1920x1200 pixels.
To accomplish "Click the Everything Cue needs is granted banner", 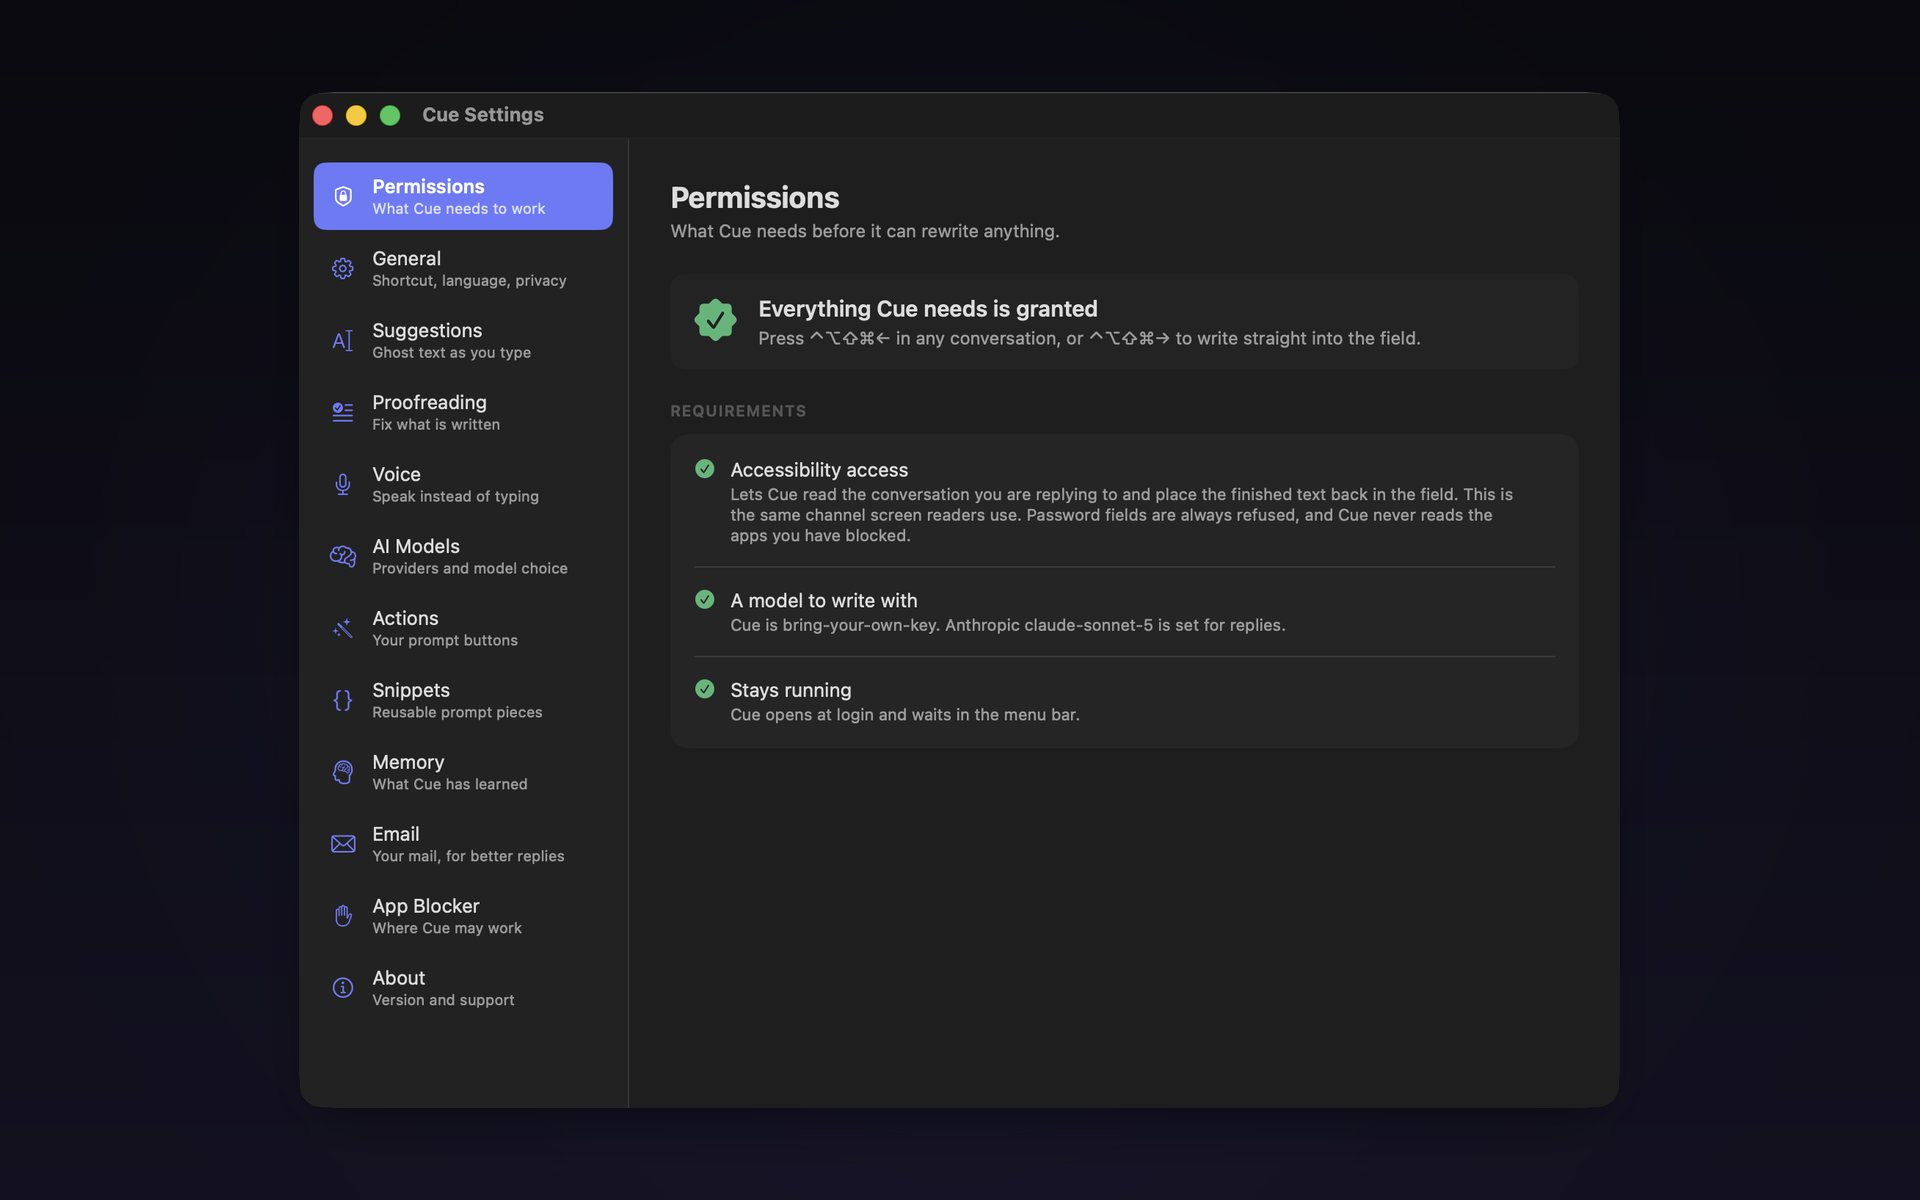I will point(1124,322).
